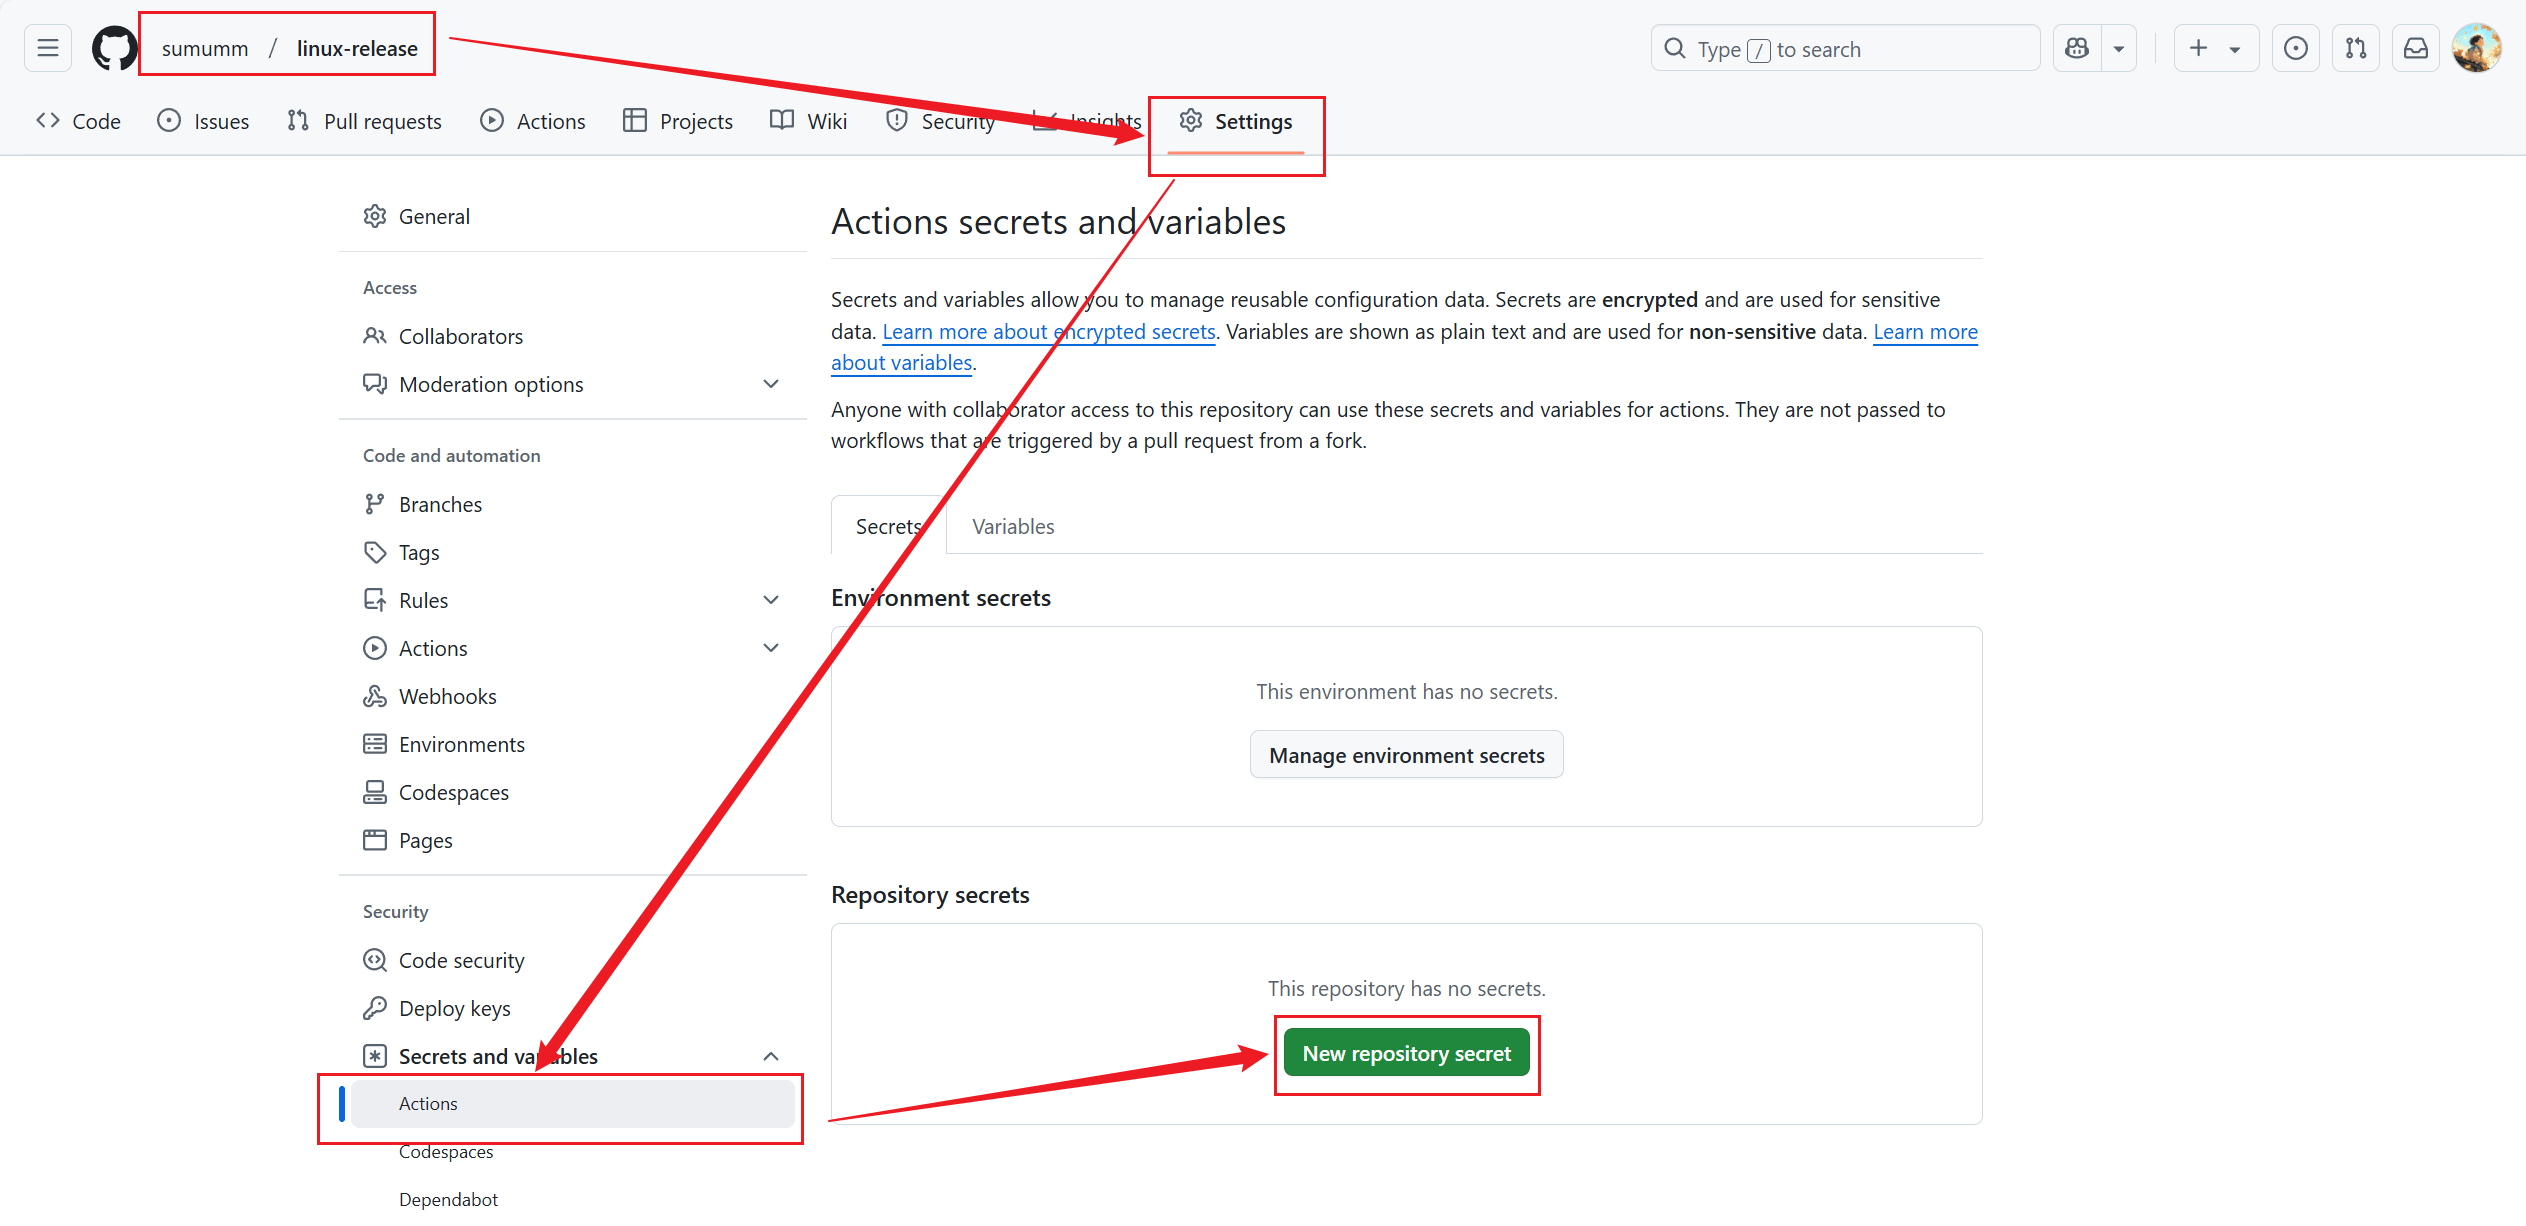Viewport: 2526px width, 1226px height.
Task: Click the Type to search field
Action: point(1845,49)
